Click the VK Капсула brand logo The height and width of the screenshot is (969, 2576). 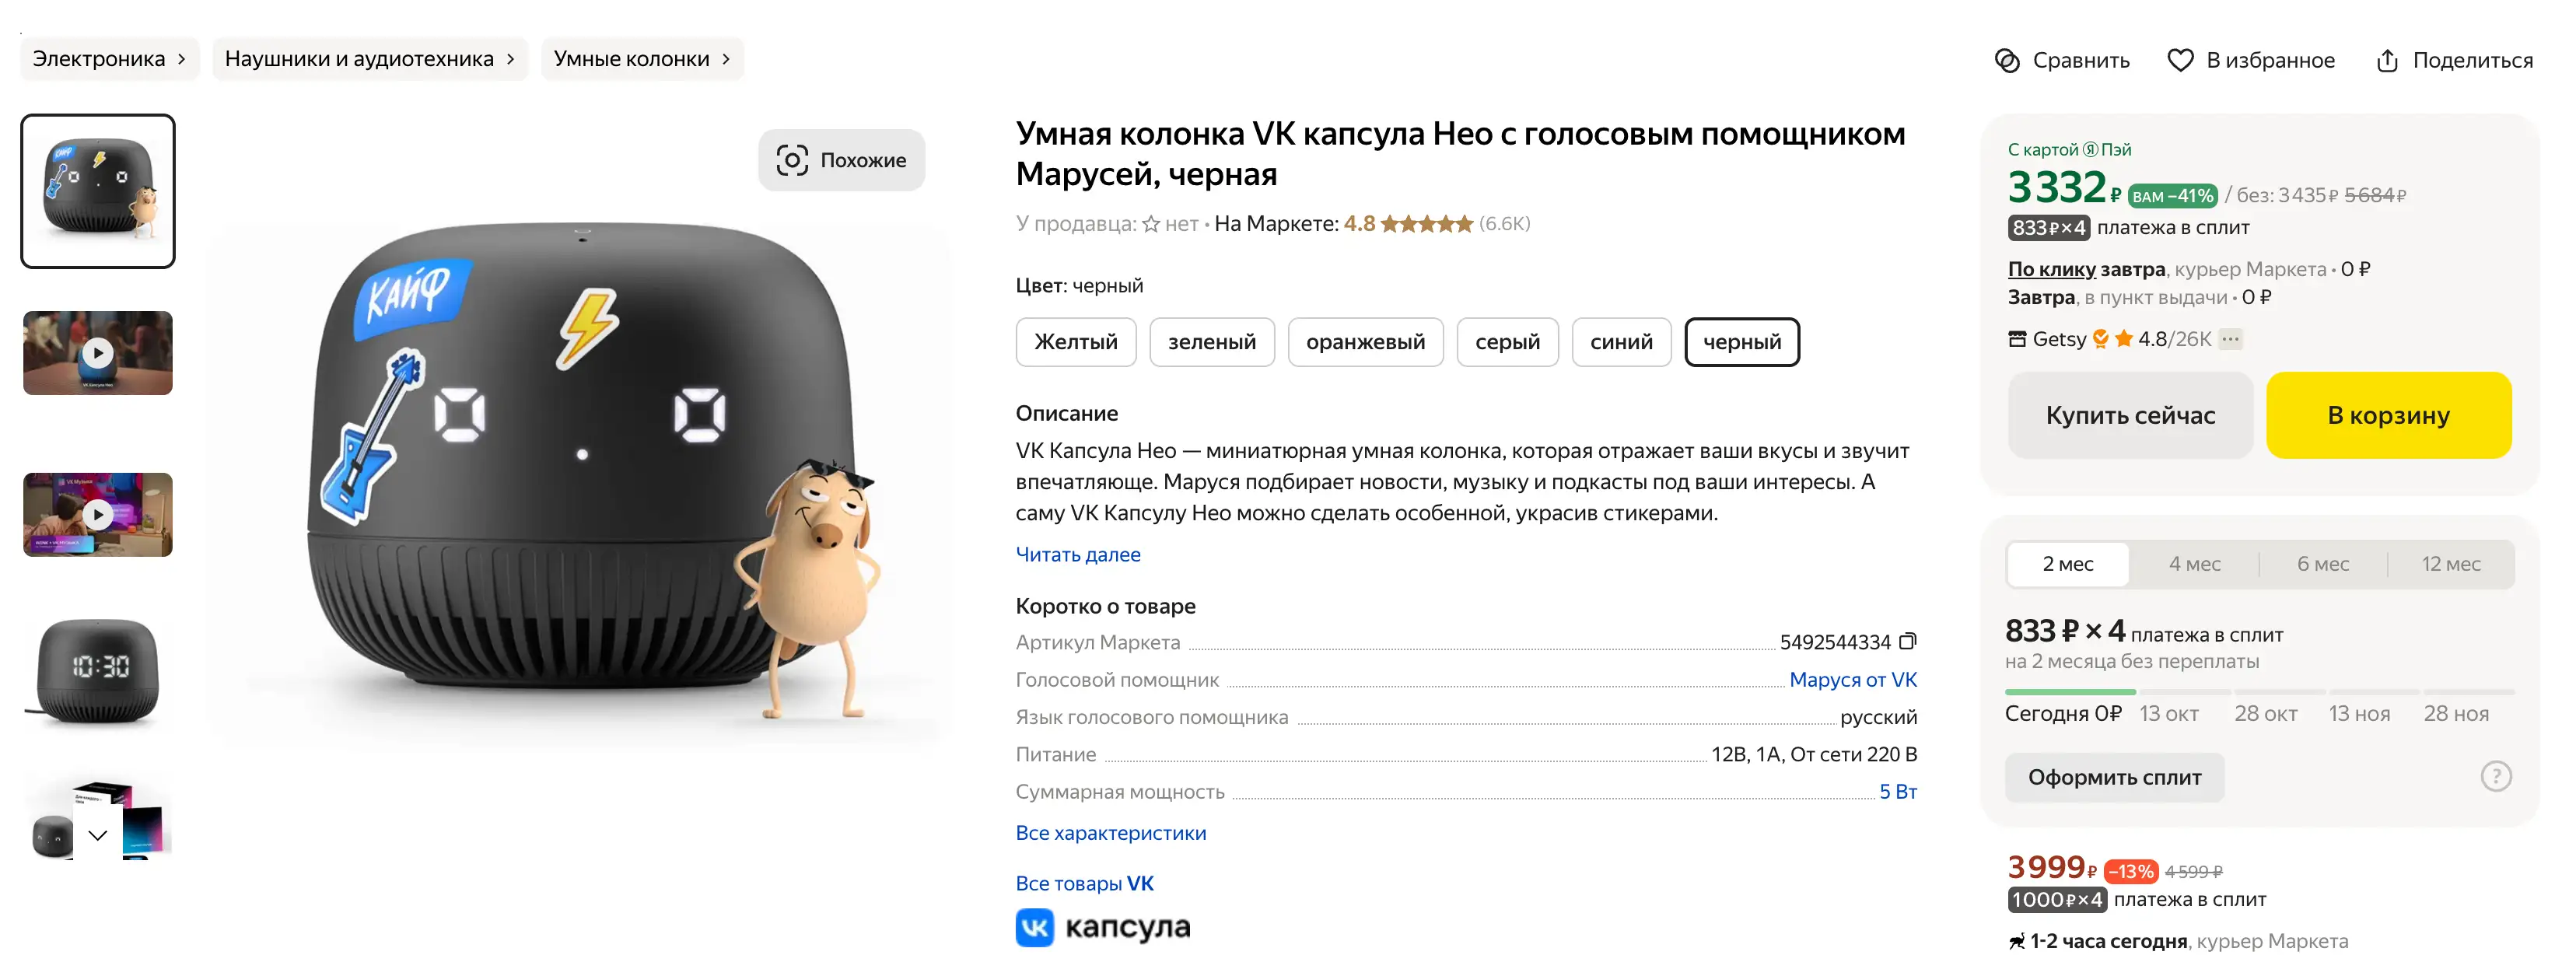coord(1102,927)
